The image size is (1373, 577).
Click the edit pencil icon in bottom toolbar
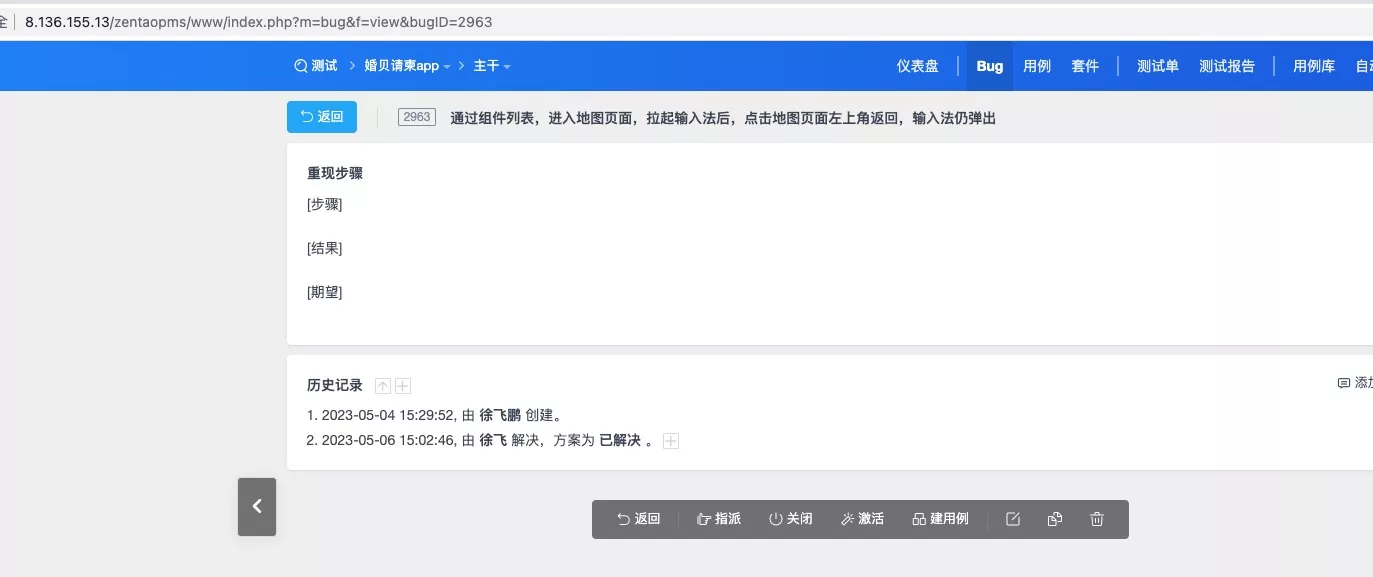click(x=1013, y=519)
